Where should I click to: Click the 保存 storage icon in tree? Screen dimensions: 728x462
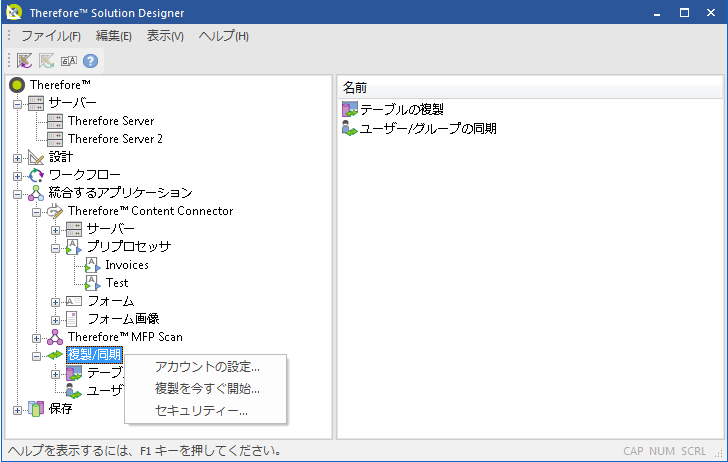(x=36, y=408)
